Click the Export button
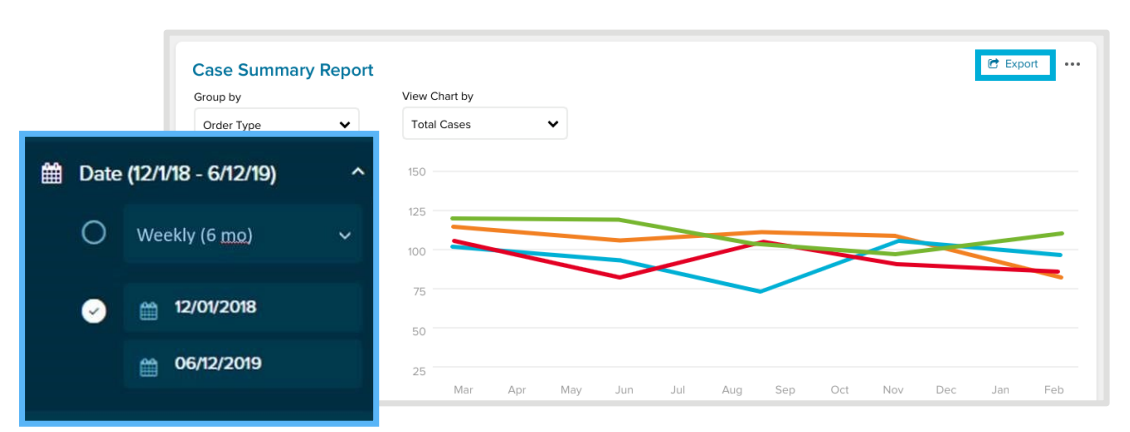1130x432 pixels. [x=1014, y=64]
